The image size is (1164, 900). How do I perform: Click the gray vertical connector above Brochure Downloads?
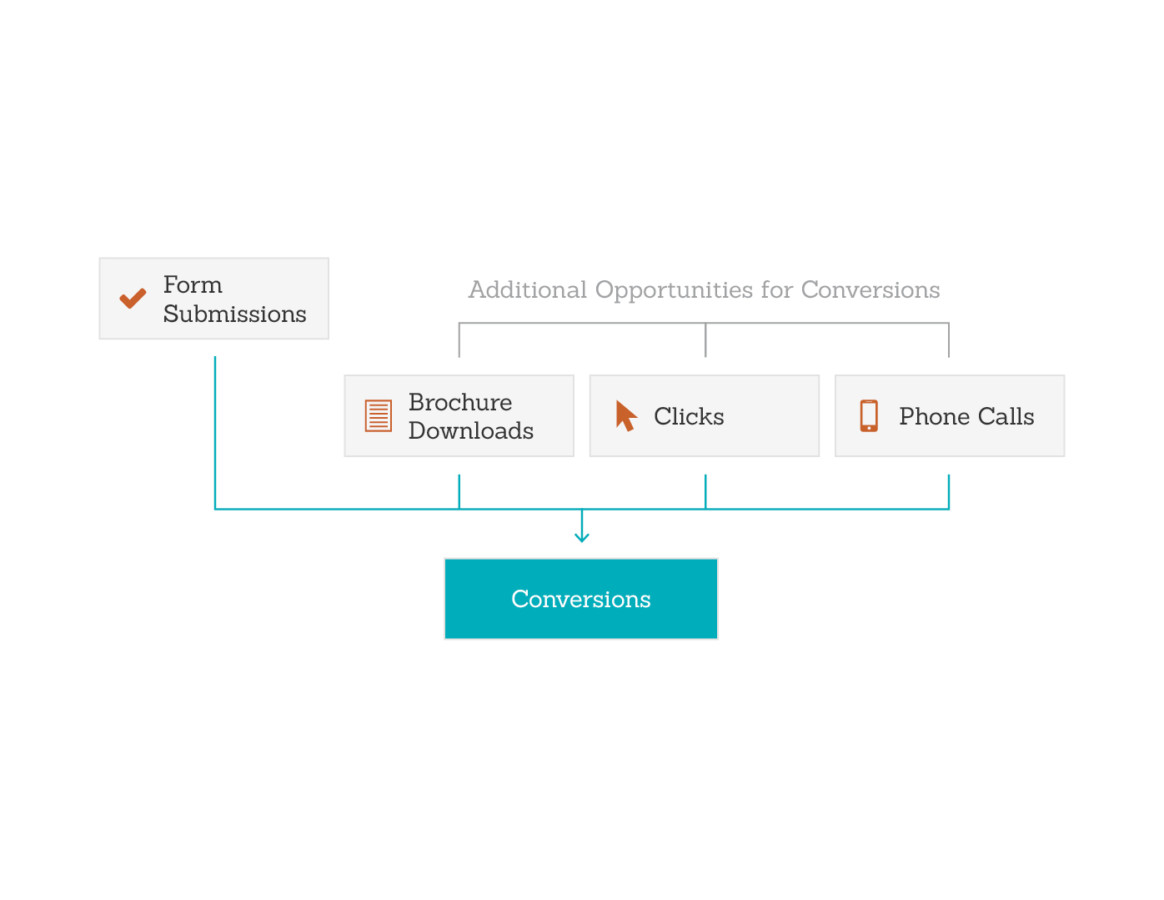tap(459, 341)
